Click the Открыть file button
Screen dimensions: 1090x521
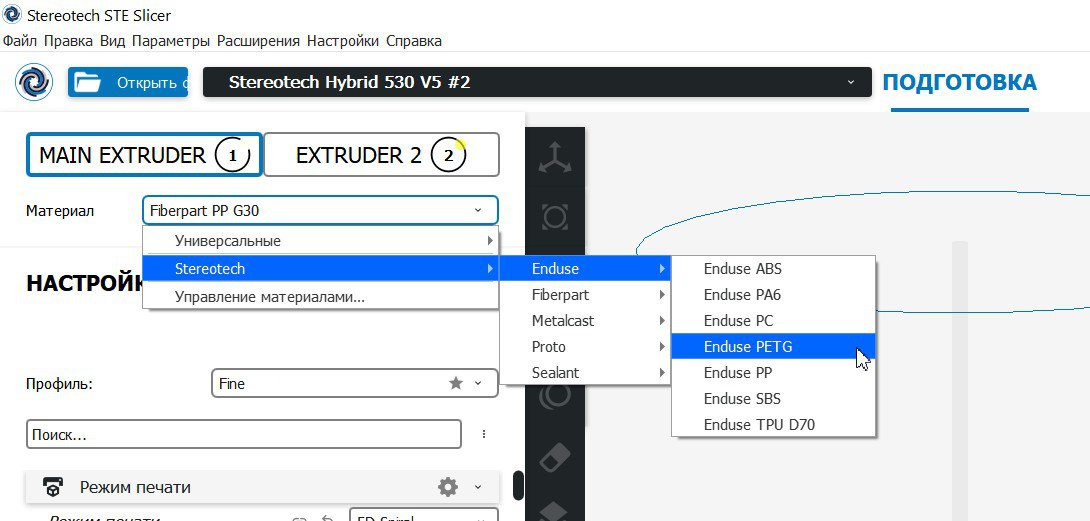(x=128, y=82)
